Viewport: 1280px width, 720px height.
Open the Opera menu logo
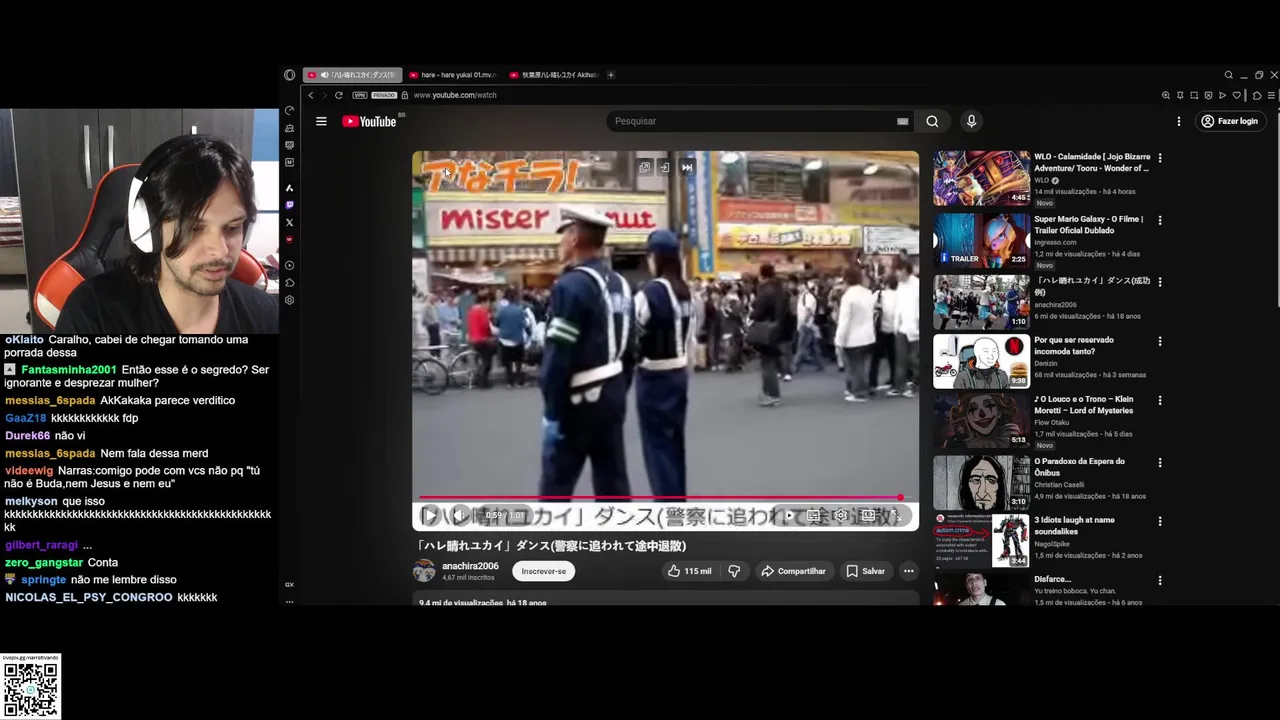290,75
